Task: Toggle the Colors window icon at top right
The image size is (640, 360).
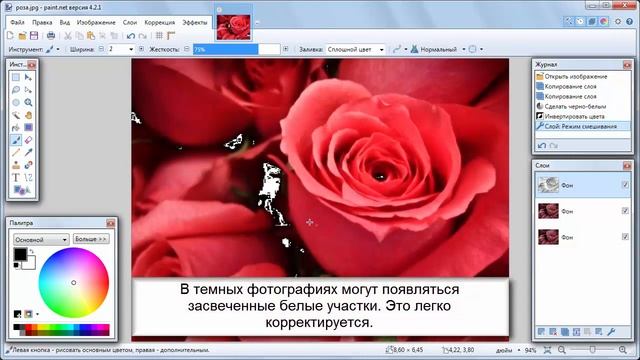Action: click(x=604, y=21)
